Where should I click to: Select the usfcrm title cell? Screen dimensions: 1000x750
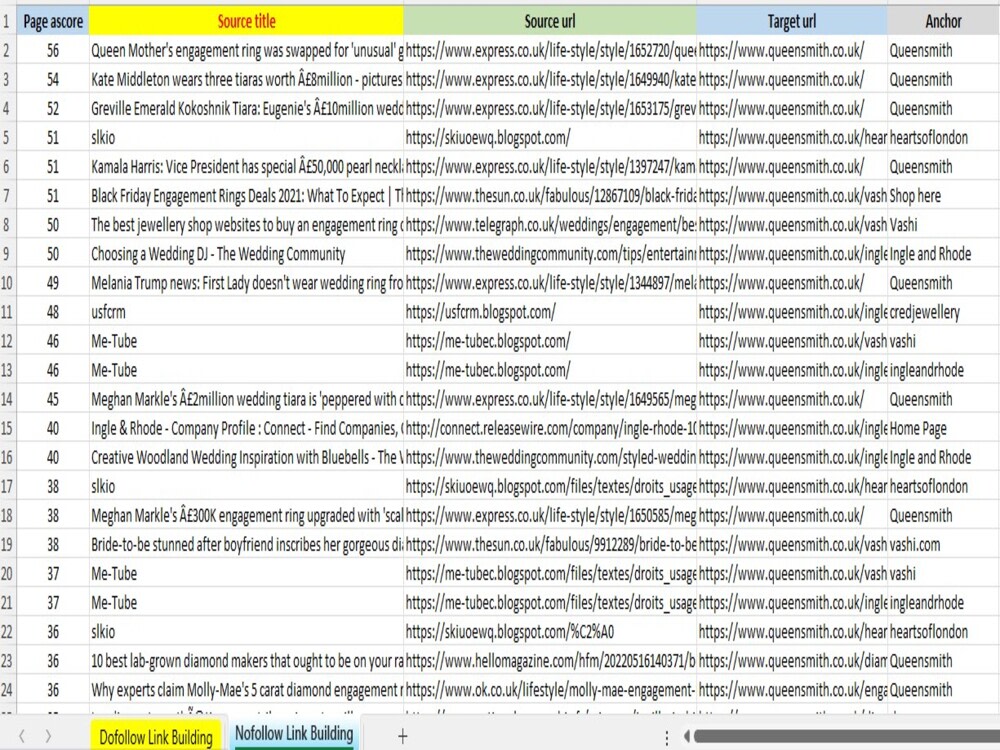pos(246,312)
